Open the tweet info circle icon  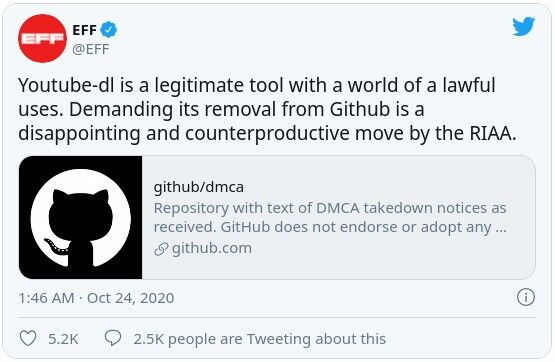(526, 297)
